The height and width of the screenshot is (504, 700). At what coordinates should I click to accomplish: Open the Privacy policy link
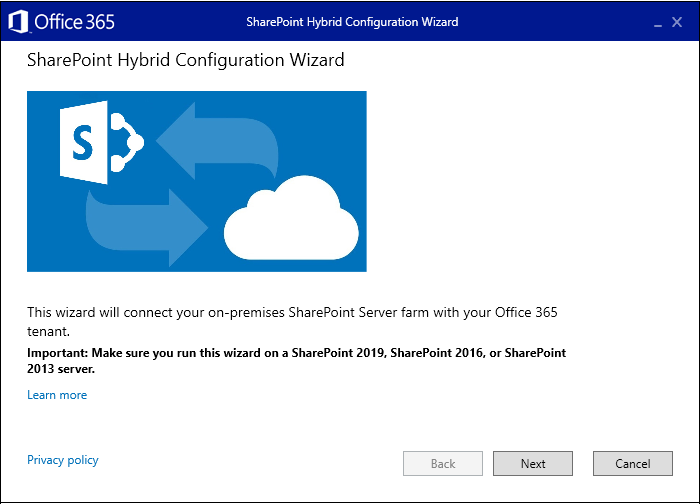click(62, 460)
